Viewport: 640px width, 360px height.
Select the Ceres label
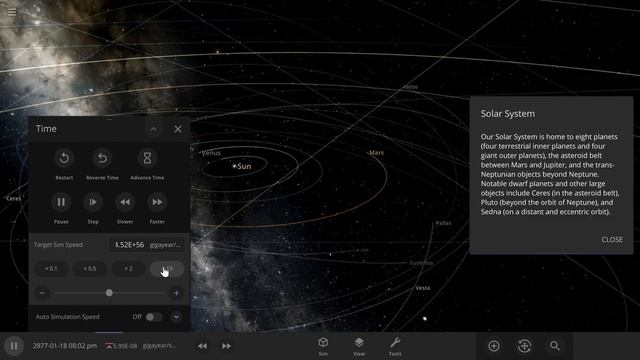point(13,198)
